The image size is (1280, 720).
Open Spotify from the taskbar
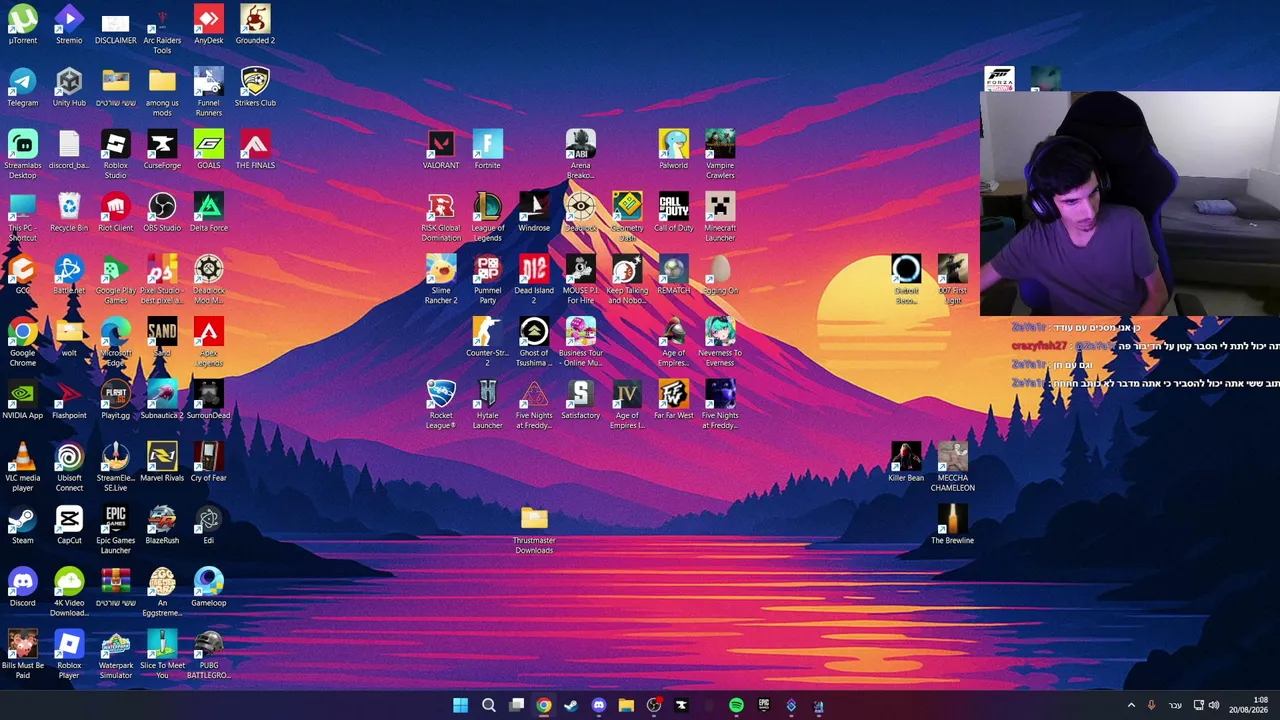[736, 706]
